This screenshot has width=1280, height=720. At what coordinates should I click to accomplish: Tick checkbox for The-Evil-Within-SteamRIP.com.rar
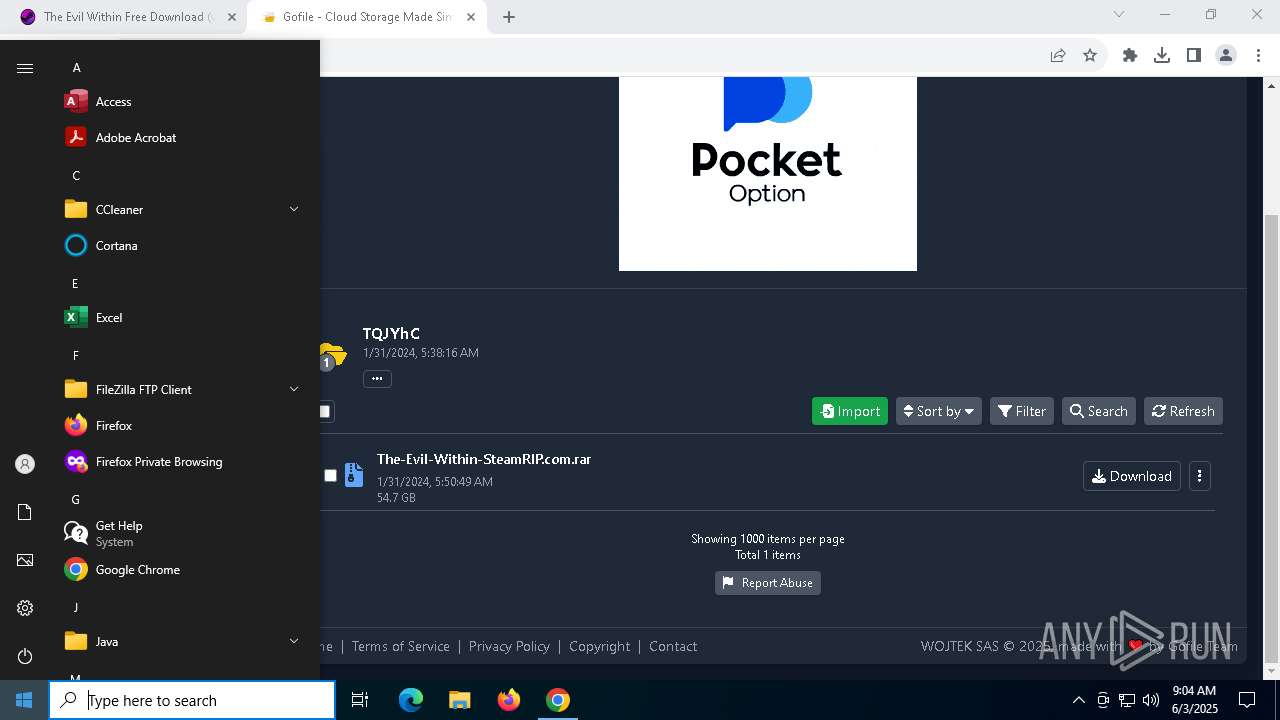[330, 476]
